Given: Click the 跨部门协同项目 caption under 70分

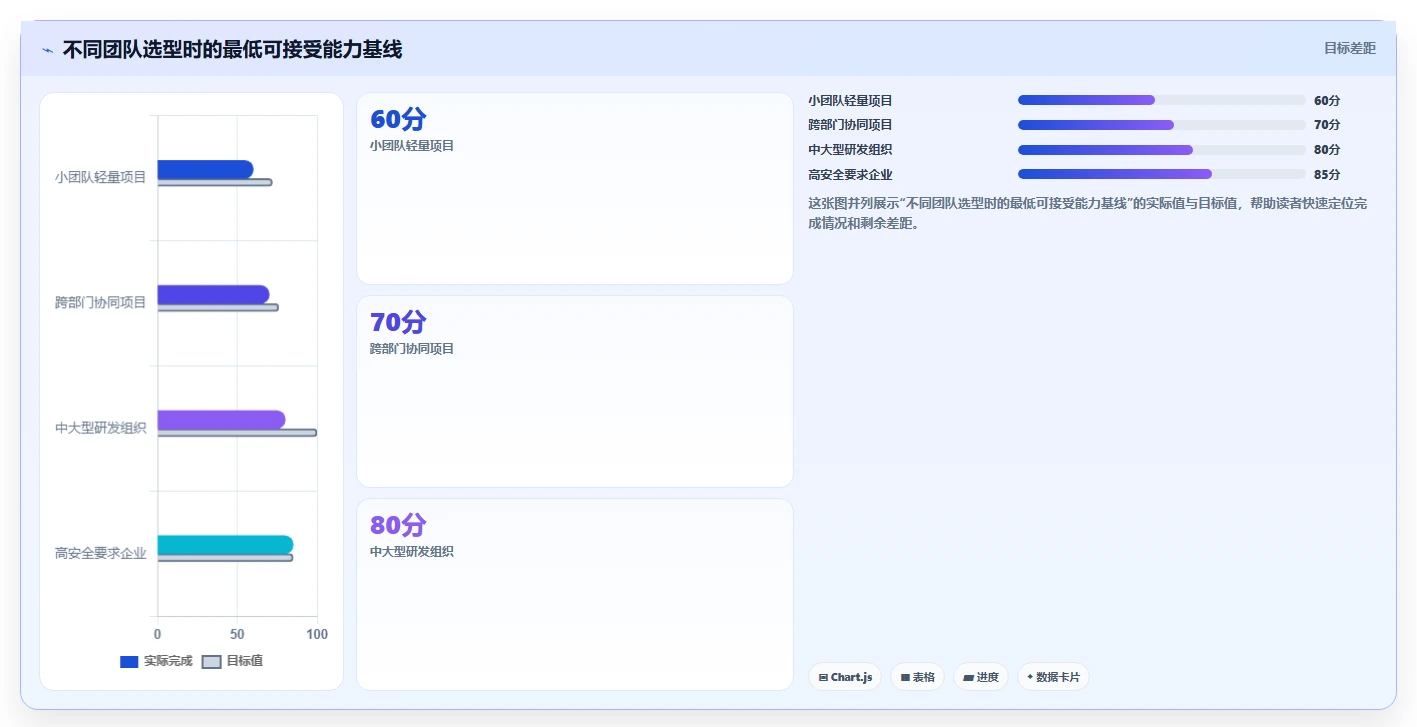Looking at the screenshot, I should [412, 349].
